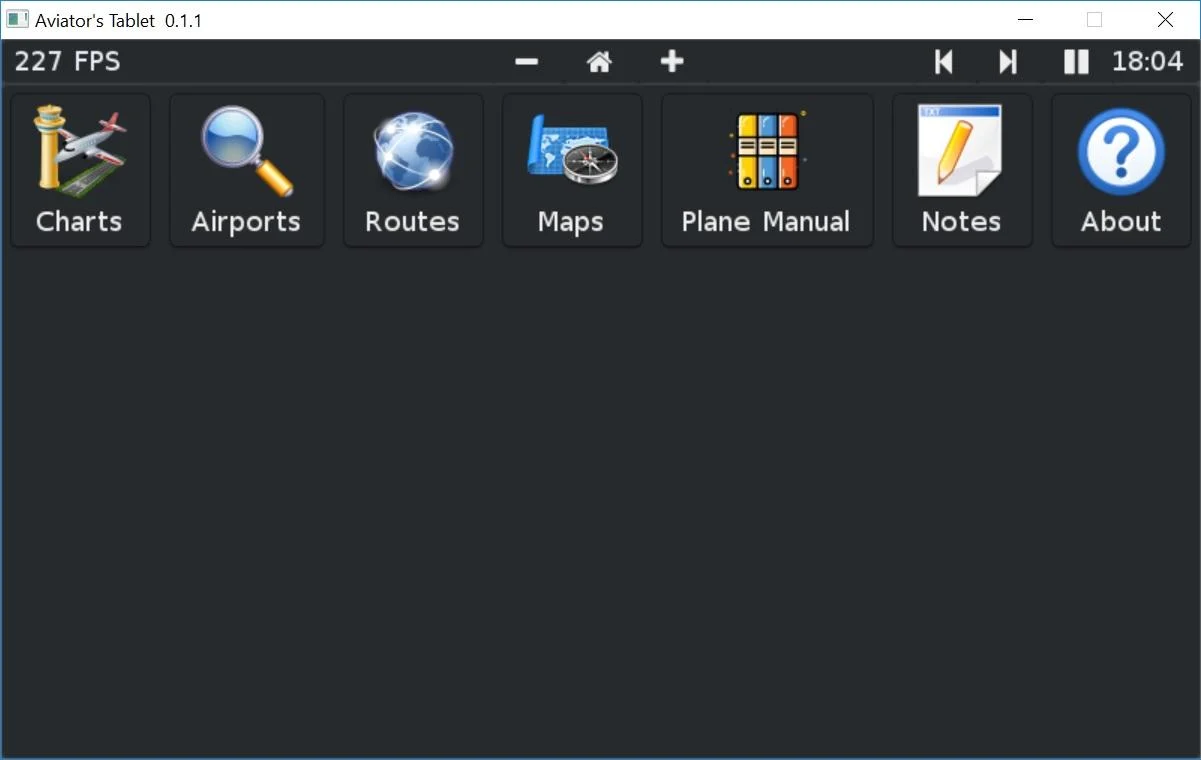The image size is (1201, 760).
Task: Click the home icon in the toolbar
Action: tap(599, 61)
